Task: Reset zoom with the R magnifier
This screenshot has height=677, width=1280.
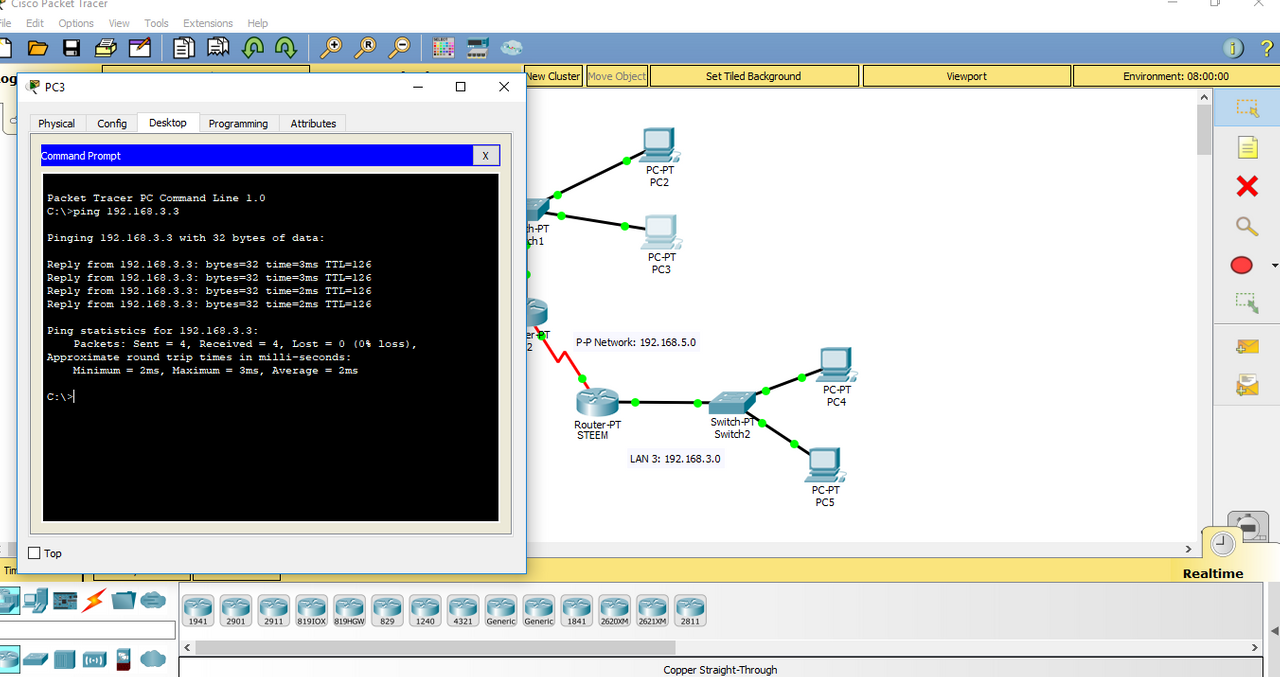Action: (x=366, y=47)
